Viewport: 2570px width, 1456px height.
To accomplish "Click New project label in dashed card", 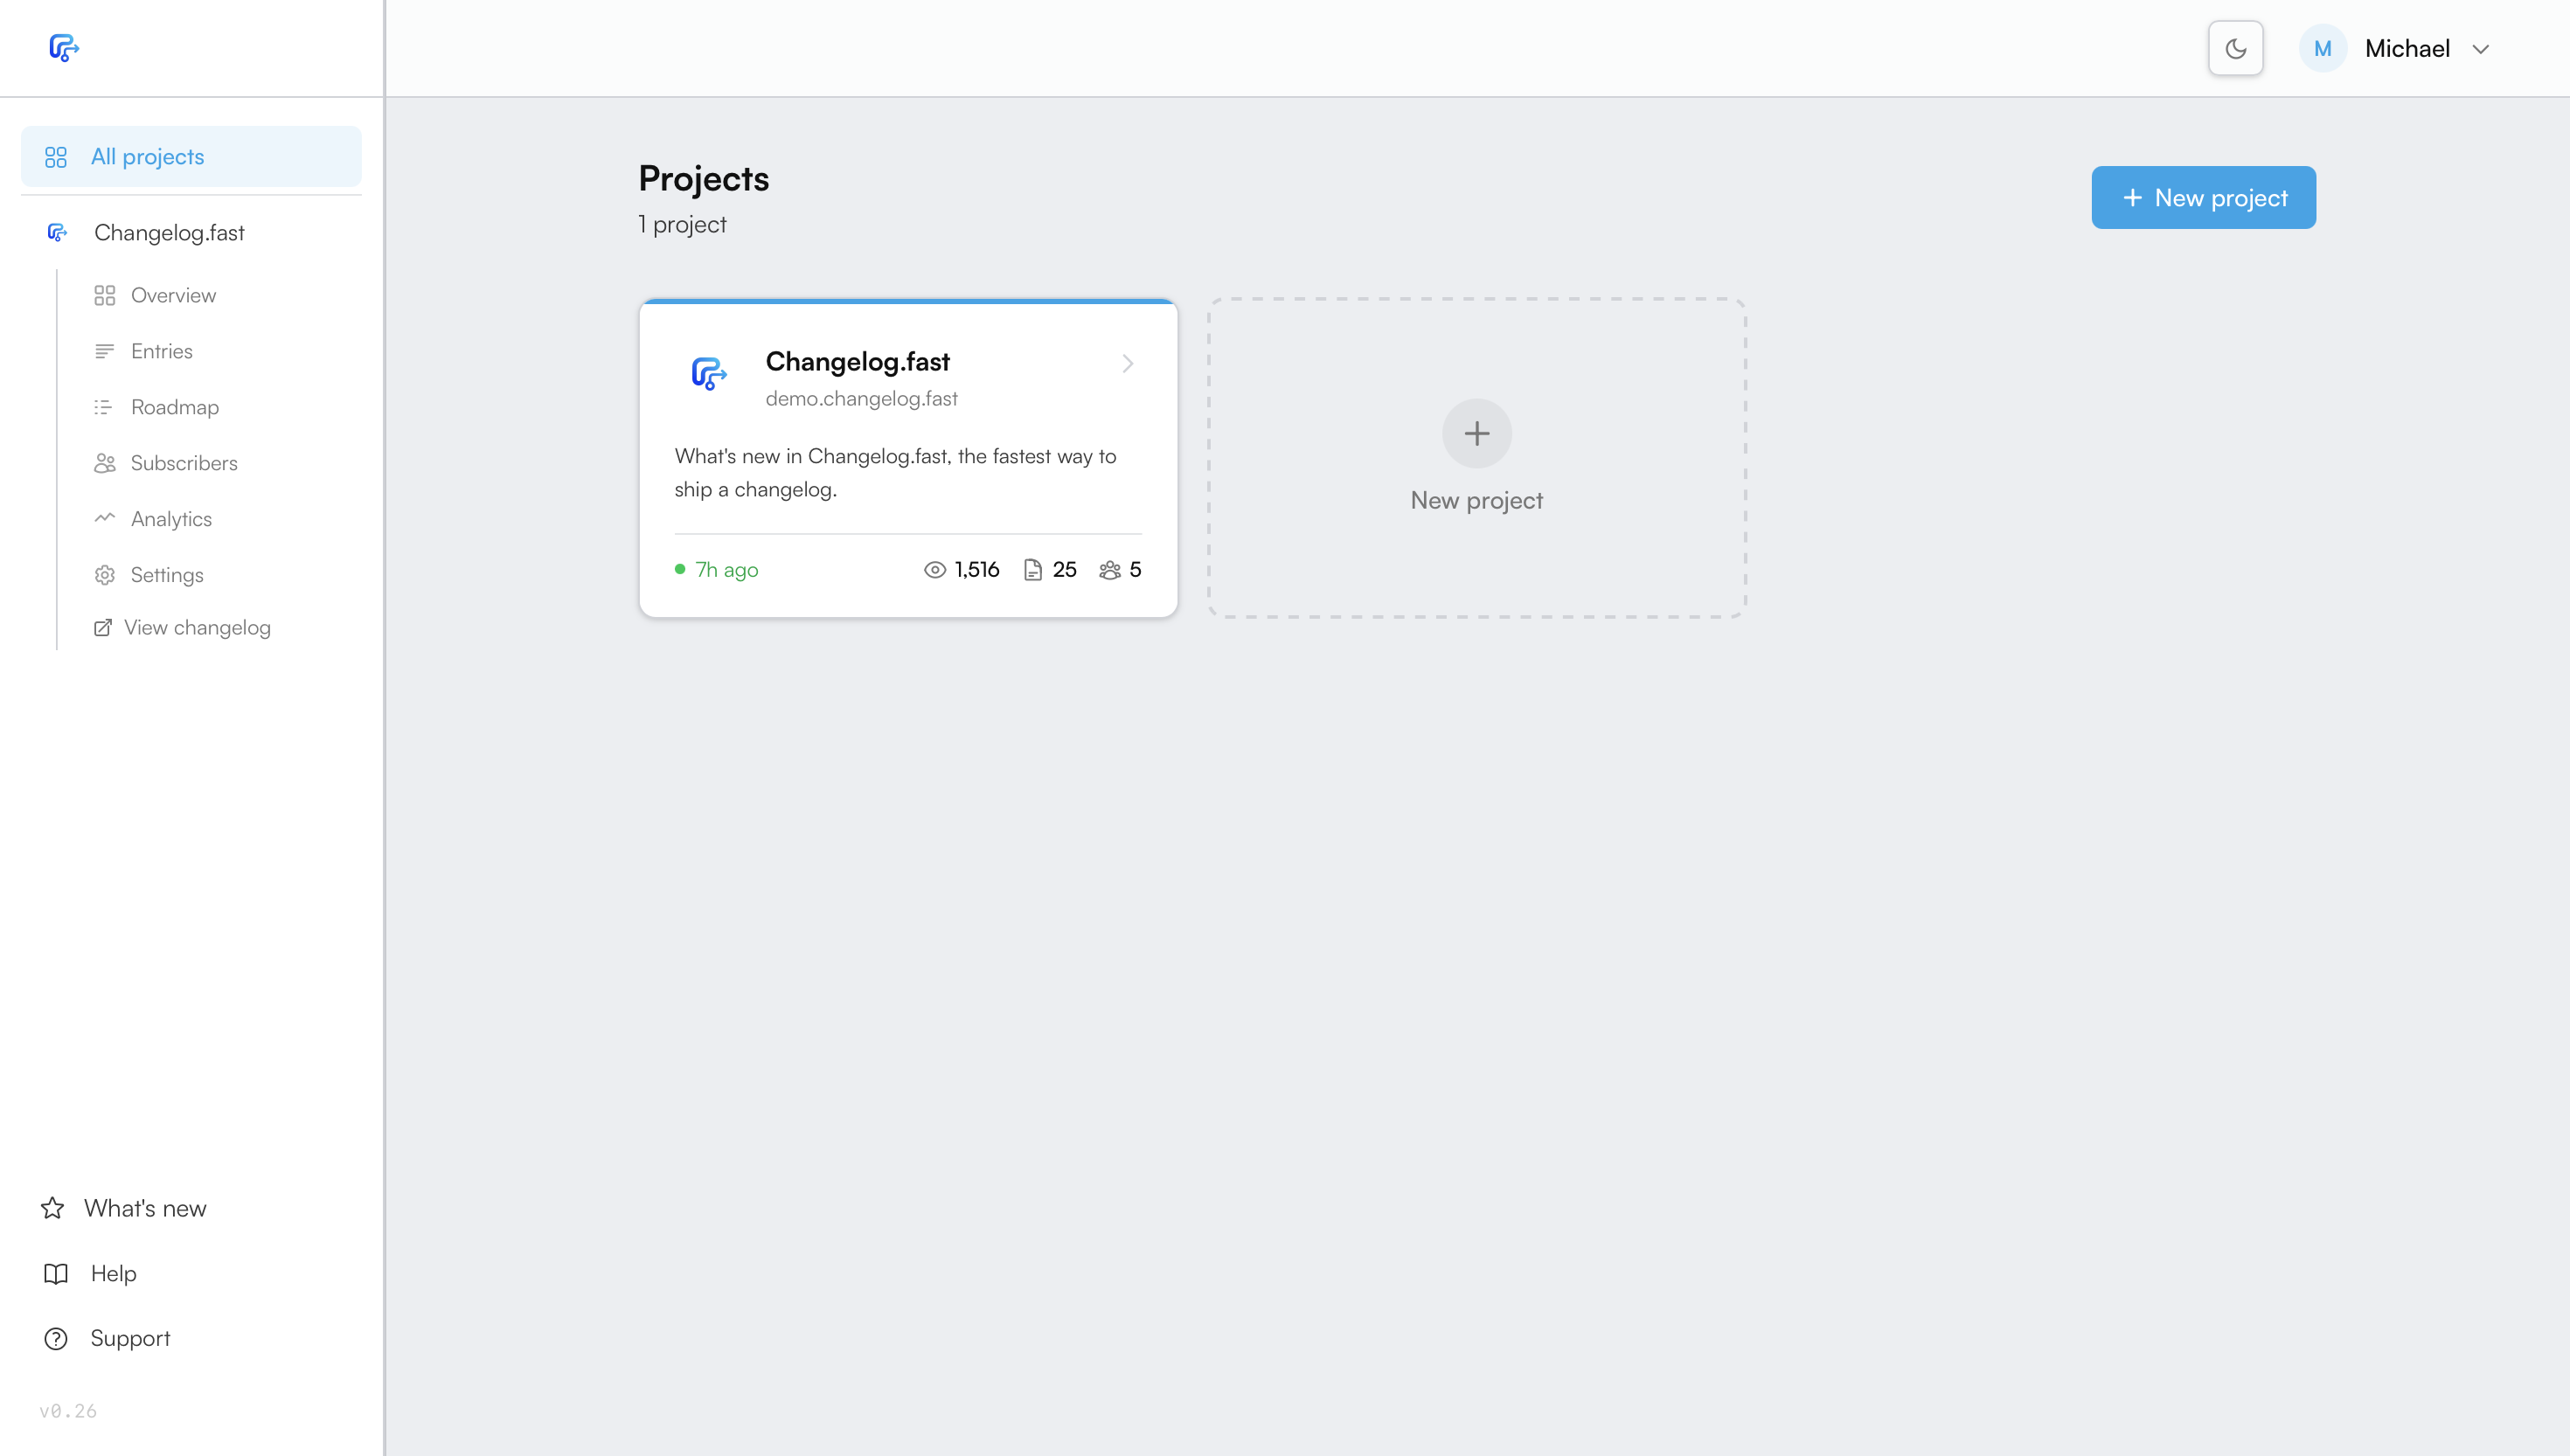I will [1476, 500].
